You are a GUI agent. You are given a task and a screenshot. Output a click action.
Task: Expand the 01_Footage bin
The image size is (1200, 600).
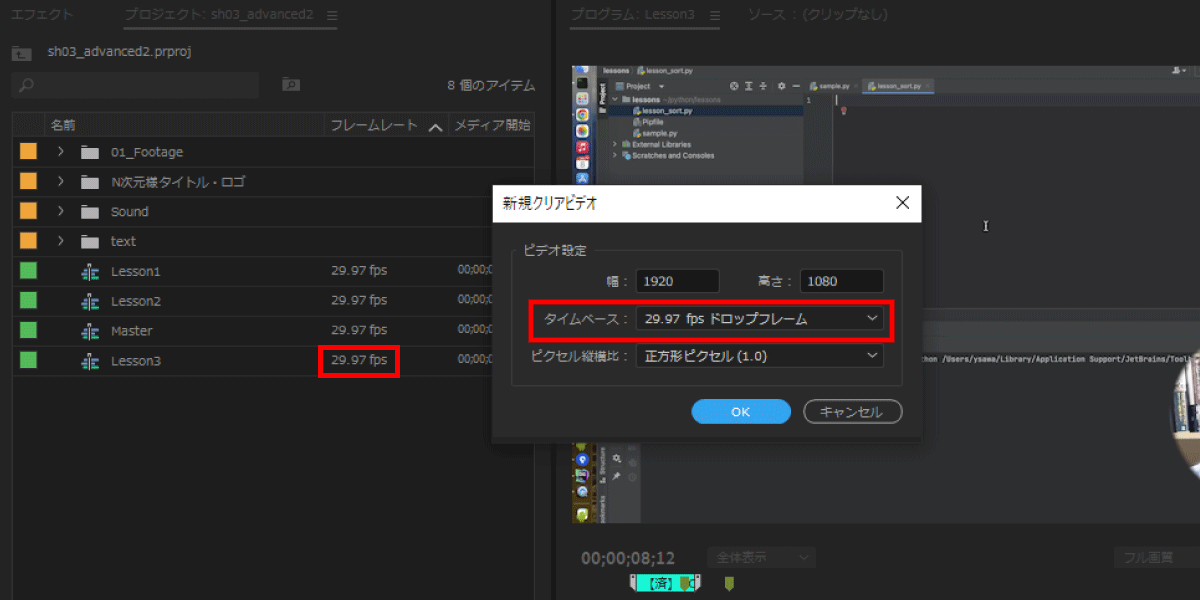(x=60, y=152)
